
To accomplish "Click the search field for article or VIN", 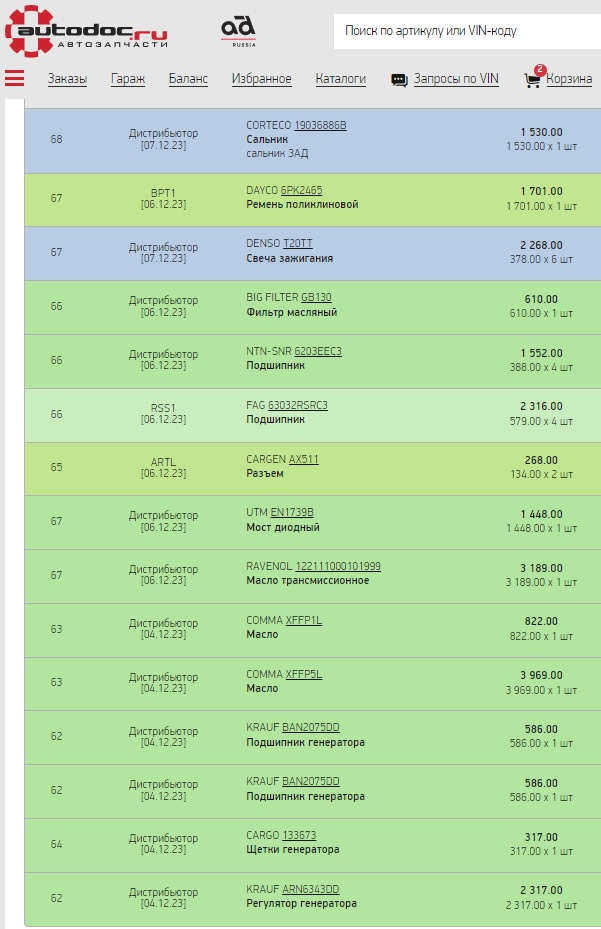I will pyautogui.click(x=467, y=31).
